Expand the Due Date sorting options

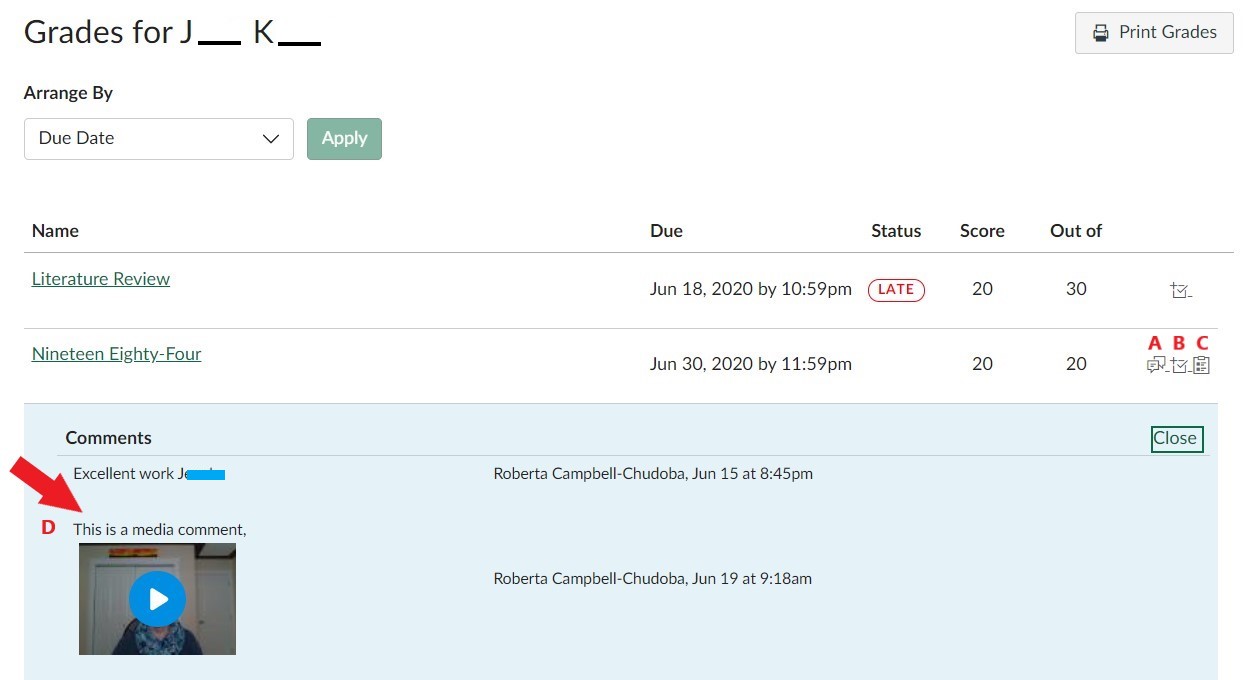tap(158, 138)
